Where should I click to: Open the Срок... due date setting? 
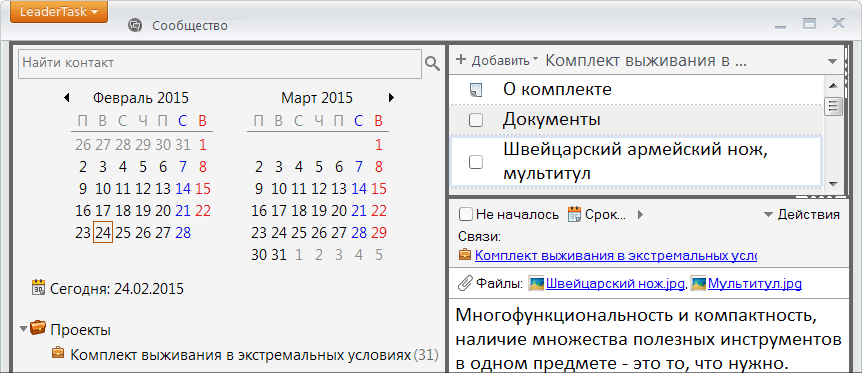pyautogui.click(x=605, y=215)
